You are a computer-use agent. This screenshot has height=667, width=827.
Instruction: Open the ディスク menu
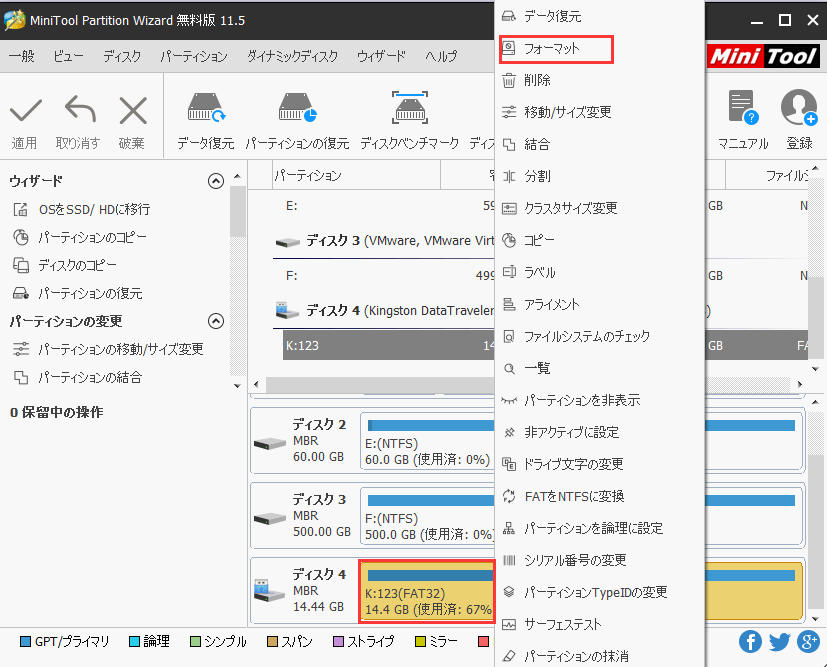click(x=122, y=56)
